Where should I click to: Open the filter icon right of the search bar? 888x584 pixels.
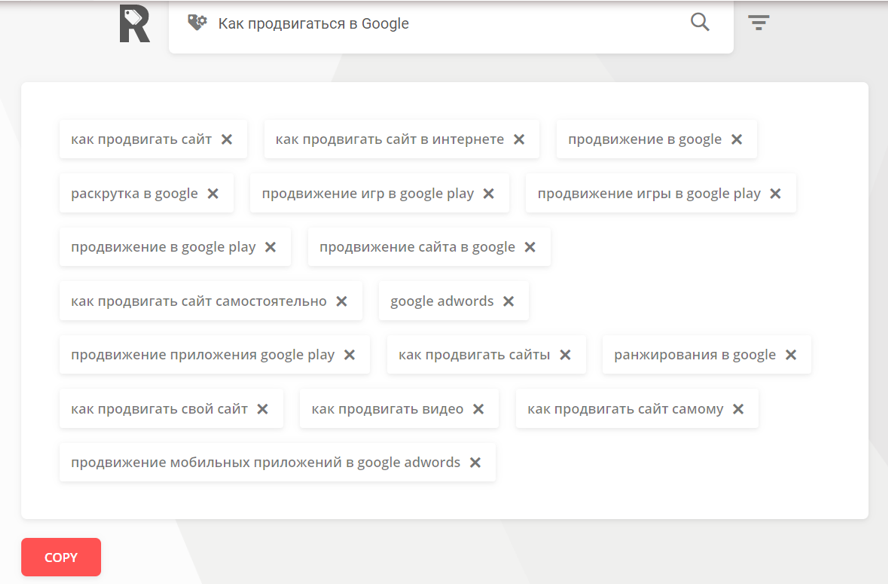[x=759, y=22]
